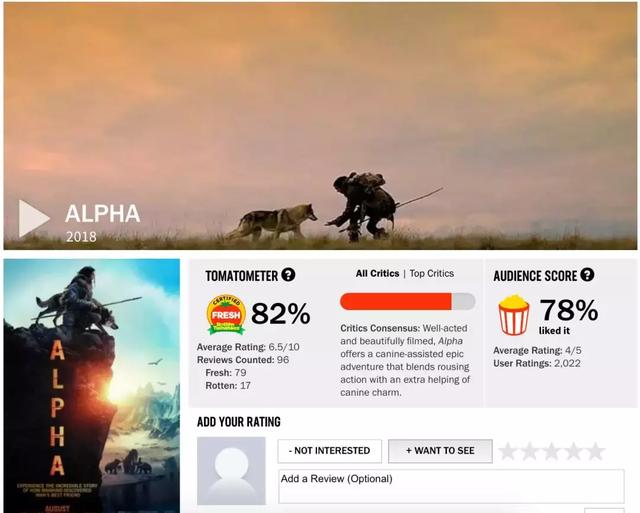Mark the movie as Not Interested
The image size is (640, 513).
(329, 451)
